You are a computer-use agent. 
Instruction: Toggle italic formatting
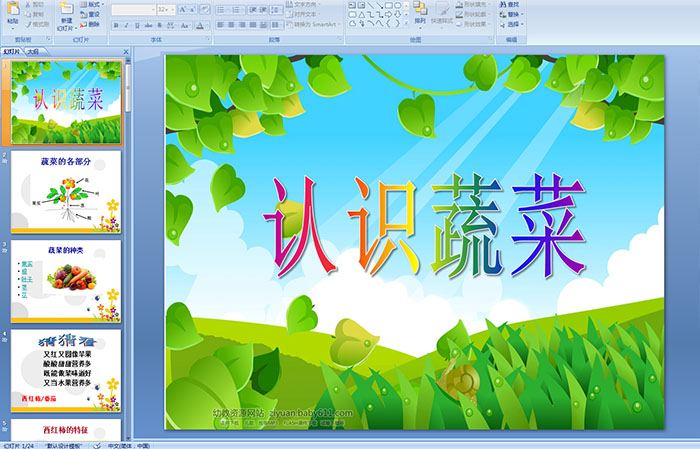126,25
